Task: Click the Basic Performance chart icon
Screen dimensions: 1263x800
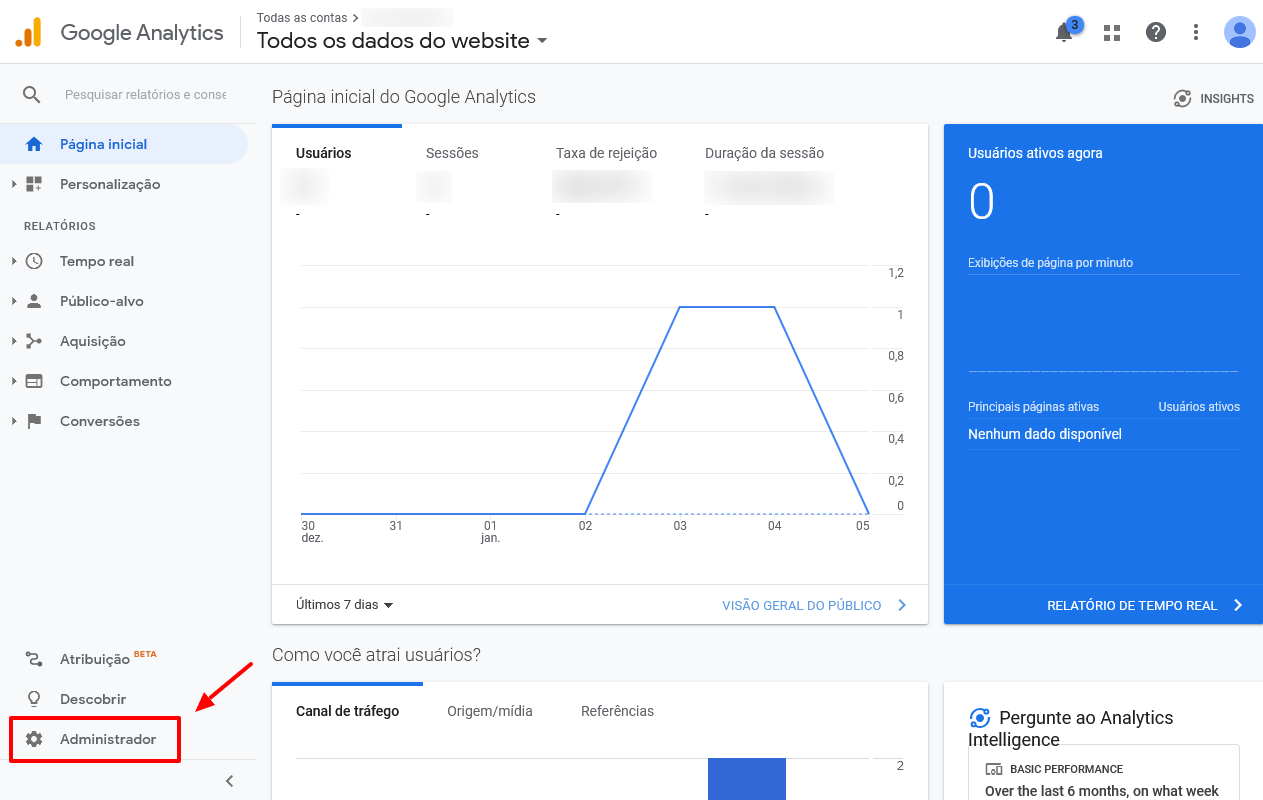Action: pyautogui.click(x=994, y=769)
